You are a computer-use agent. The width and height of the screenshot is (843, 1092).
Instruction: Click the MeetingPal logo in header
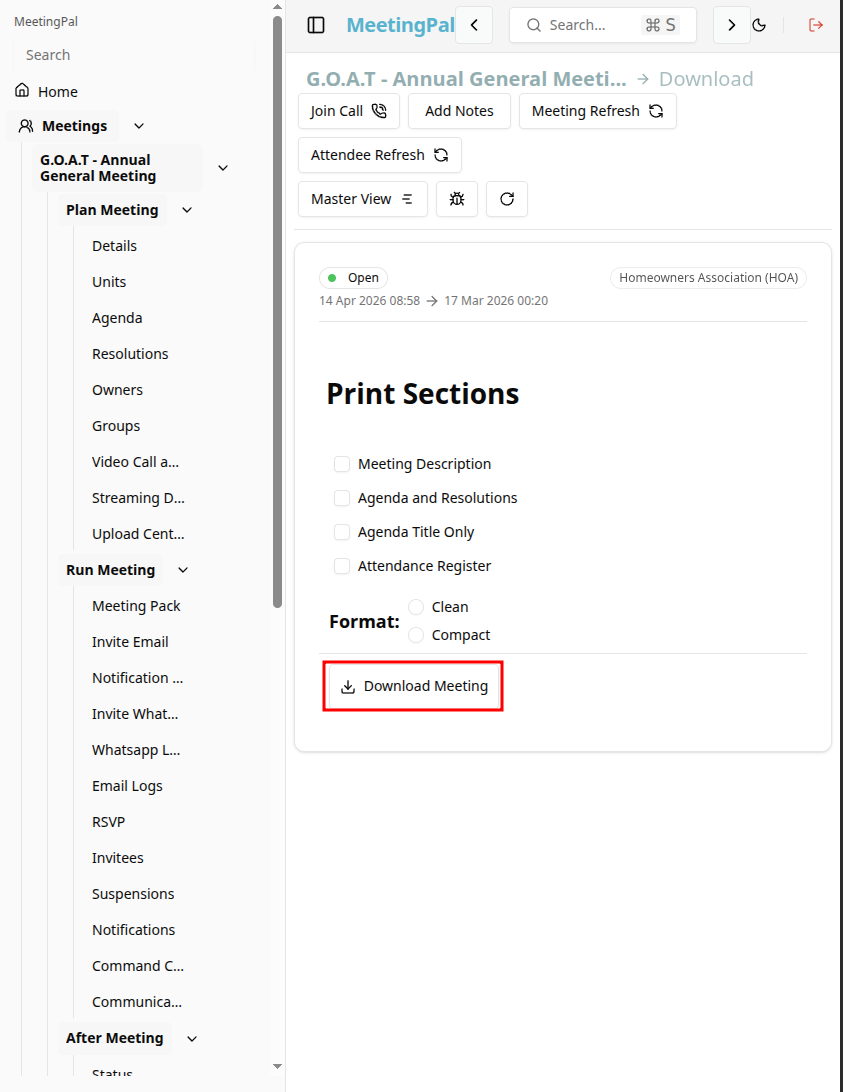401,25
